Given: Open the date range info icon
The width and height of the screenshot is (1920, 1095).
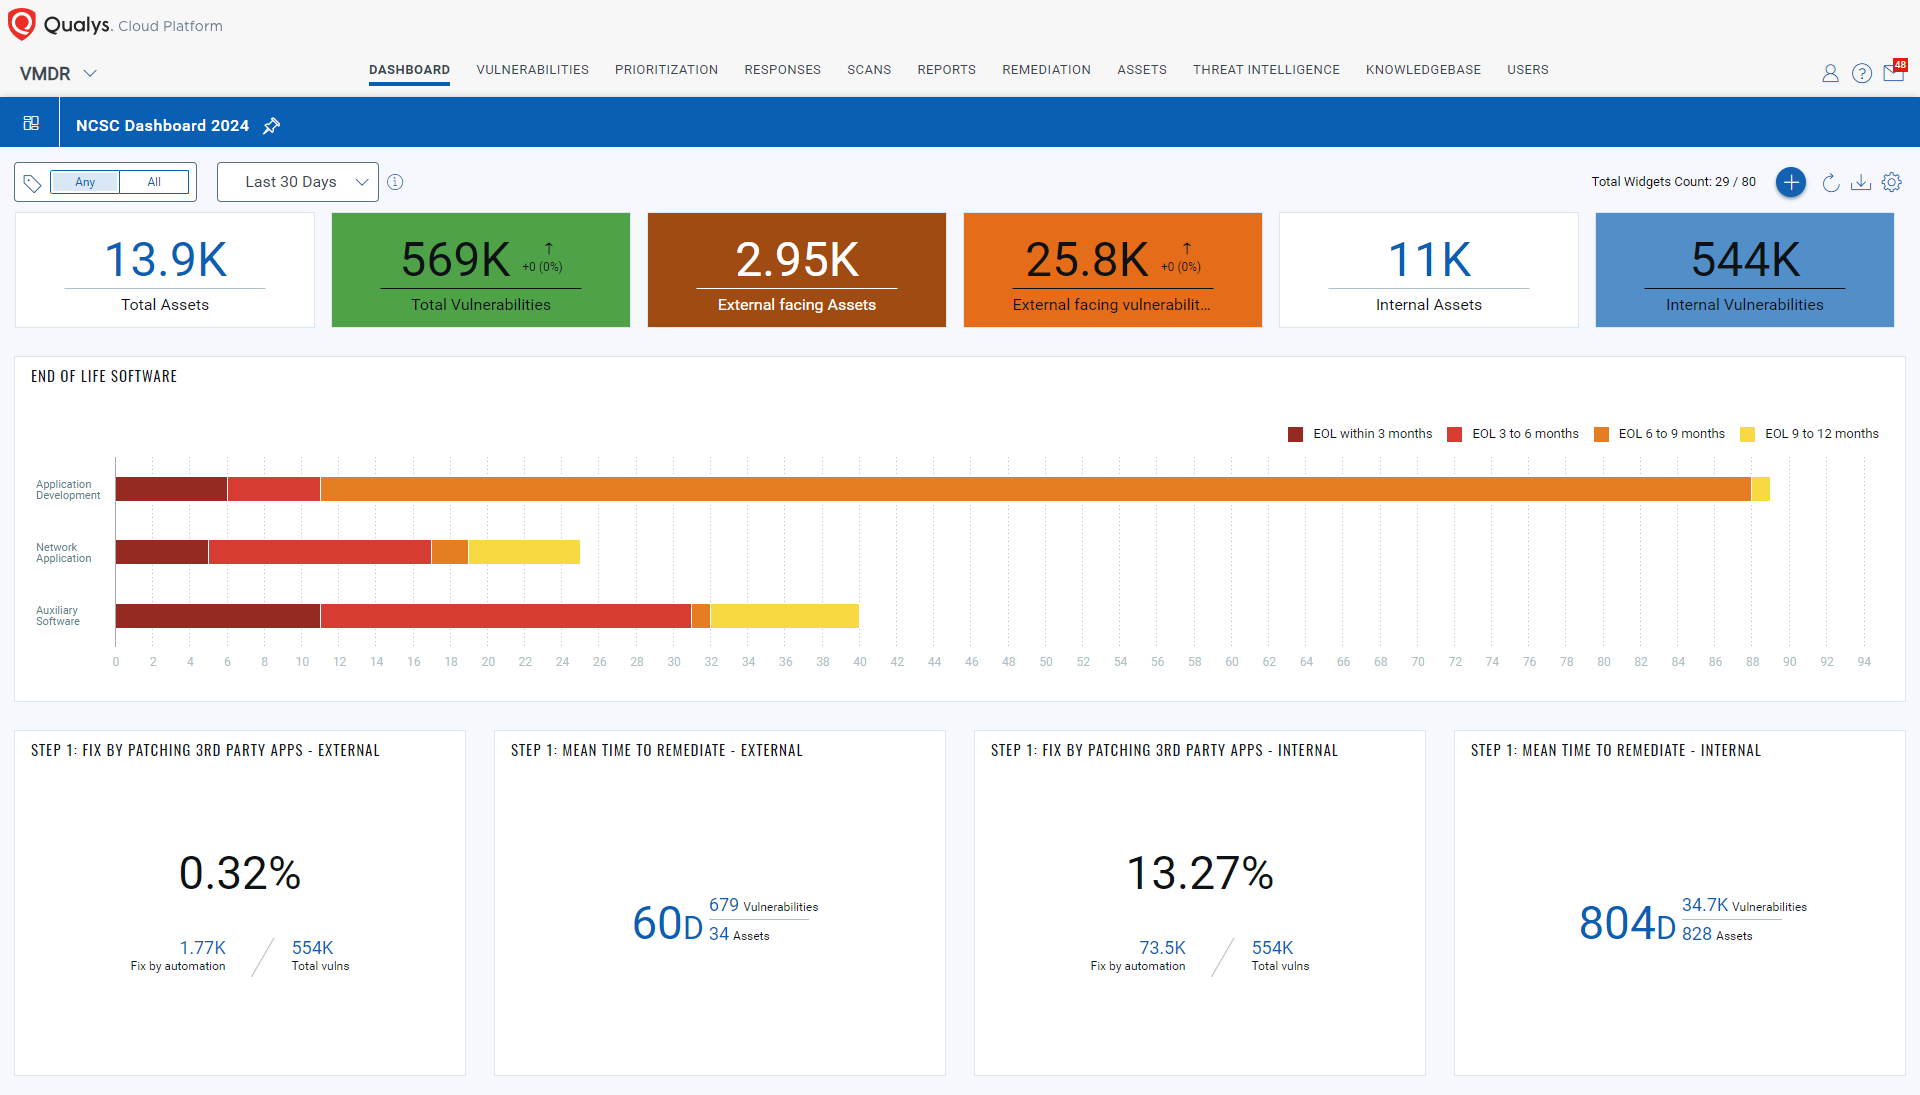Looking at the screenshot, I should pos(395,182).
